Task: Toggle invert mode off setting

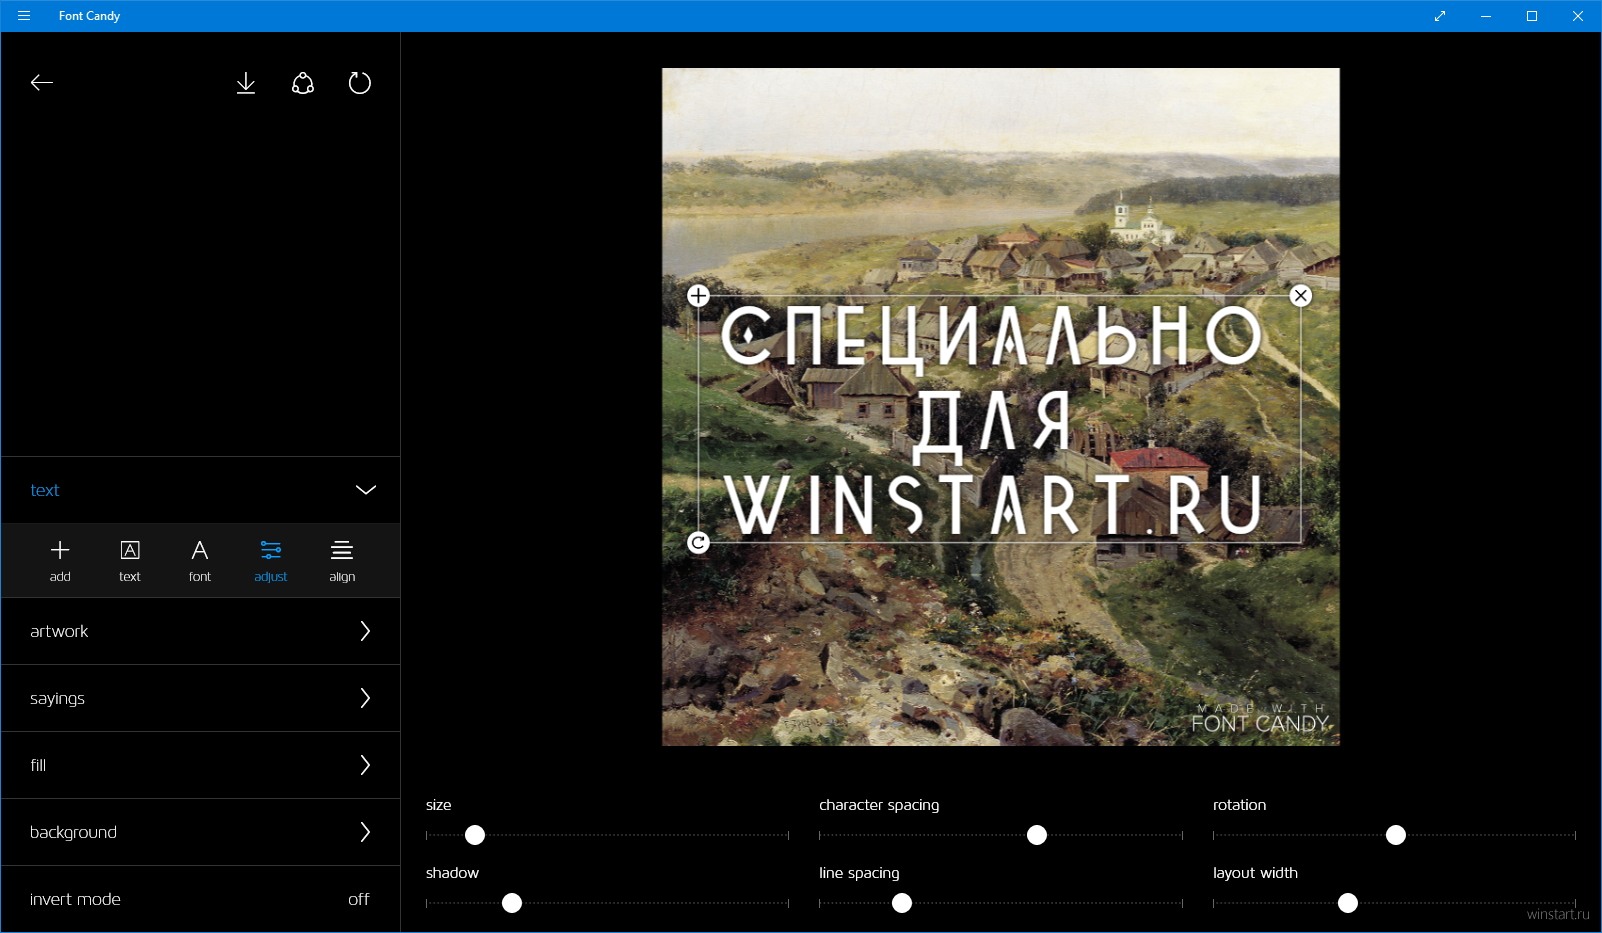Action: click(x=201, y=899)
